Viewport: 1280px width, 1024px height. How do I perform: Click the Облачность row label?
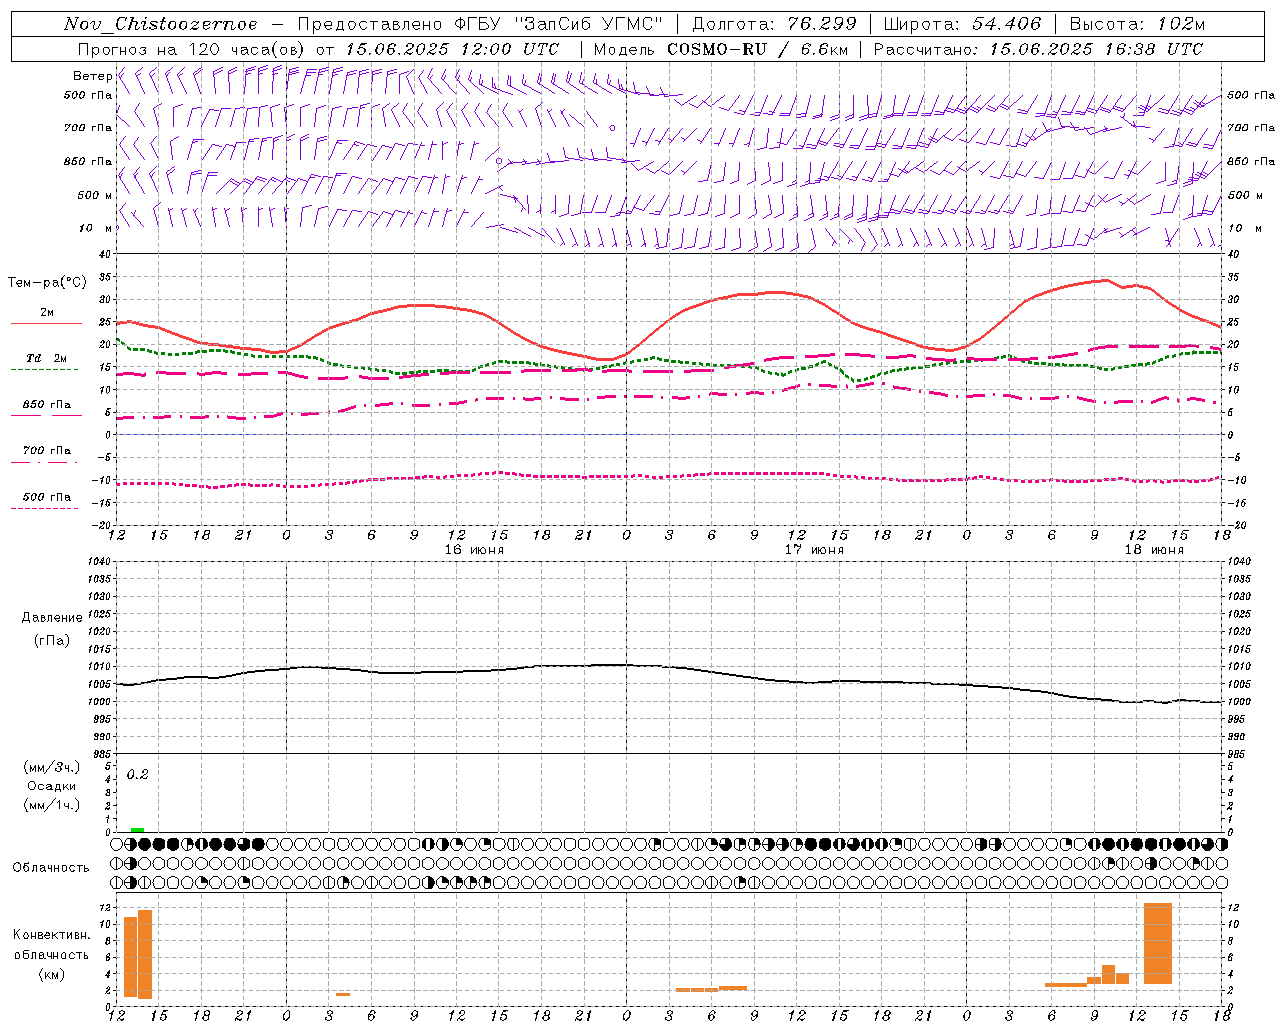point(51,868)
